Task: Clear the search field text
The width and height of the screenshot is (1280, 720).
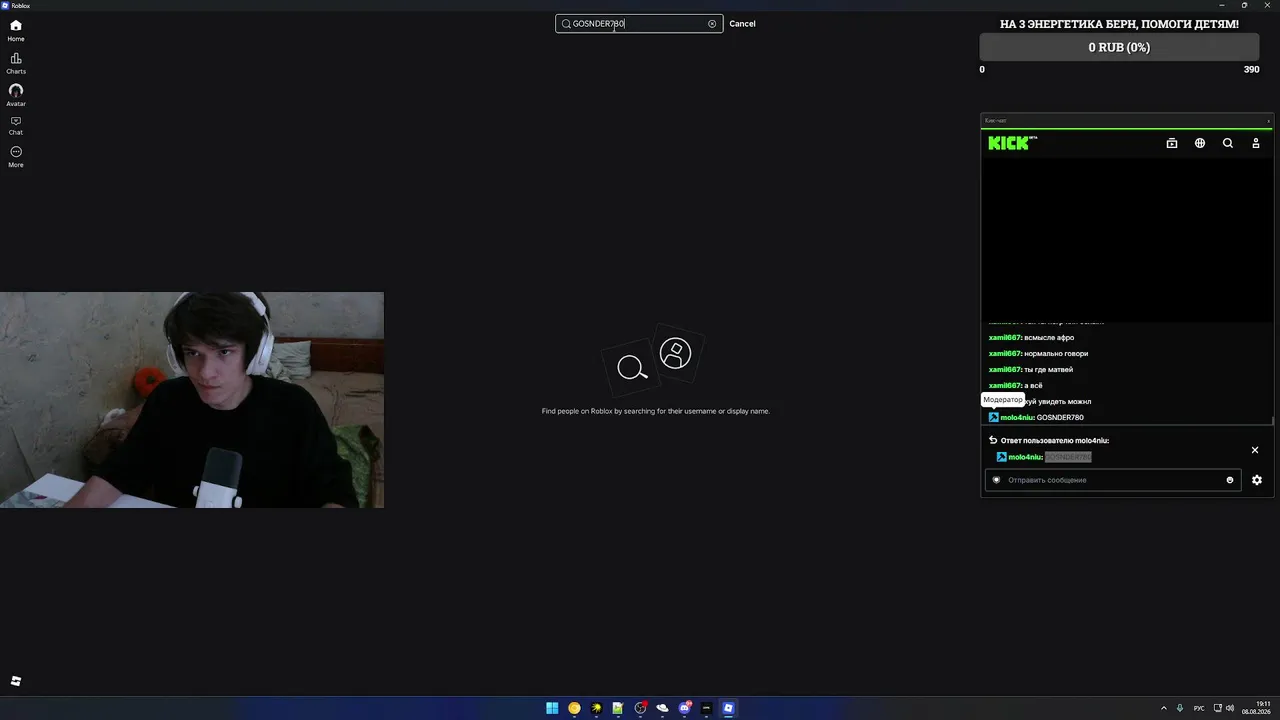Action: coord(712,24)
